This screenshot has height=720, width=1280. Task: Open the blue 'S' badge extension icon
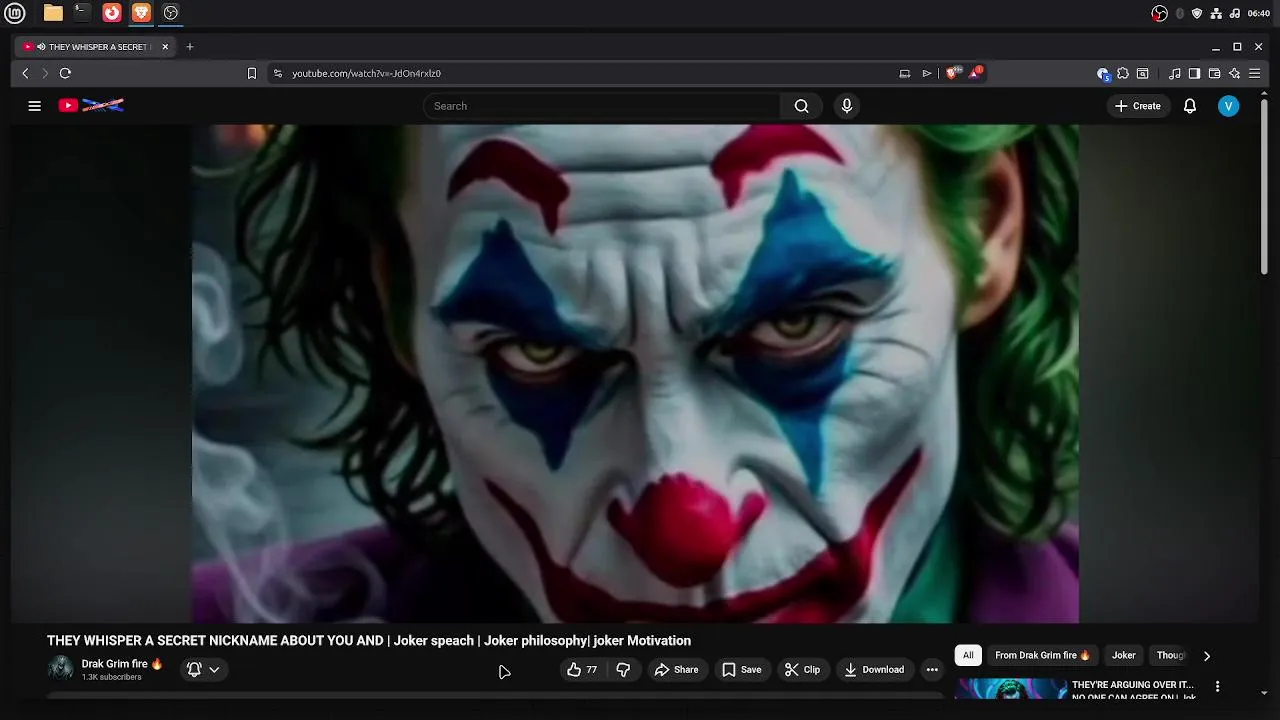point(1103,73)
